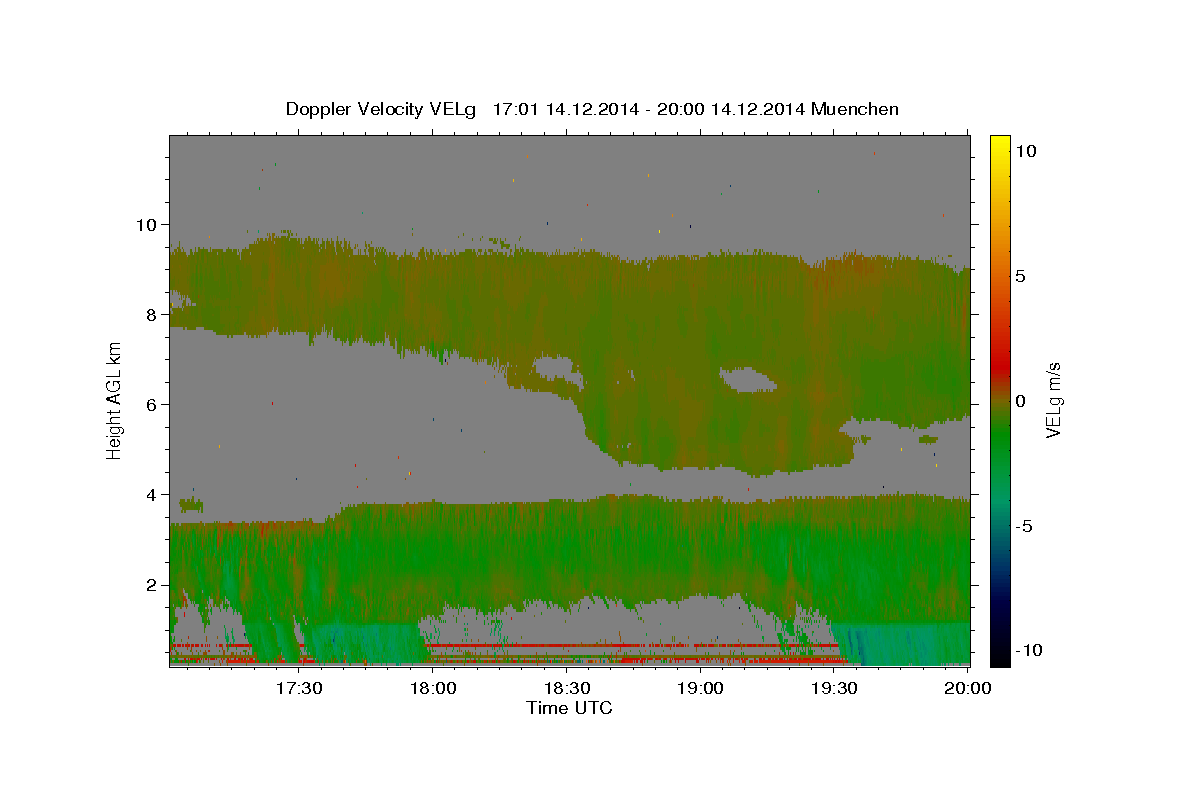Viewport: 1200px width, 800px height.
Task: Click the colorbar label '5'
Action: click(x=1020, y=276)
